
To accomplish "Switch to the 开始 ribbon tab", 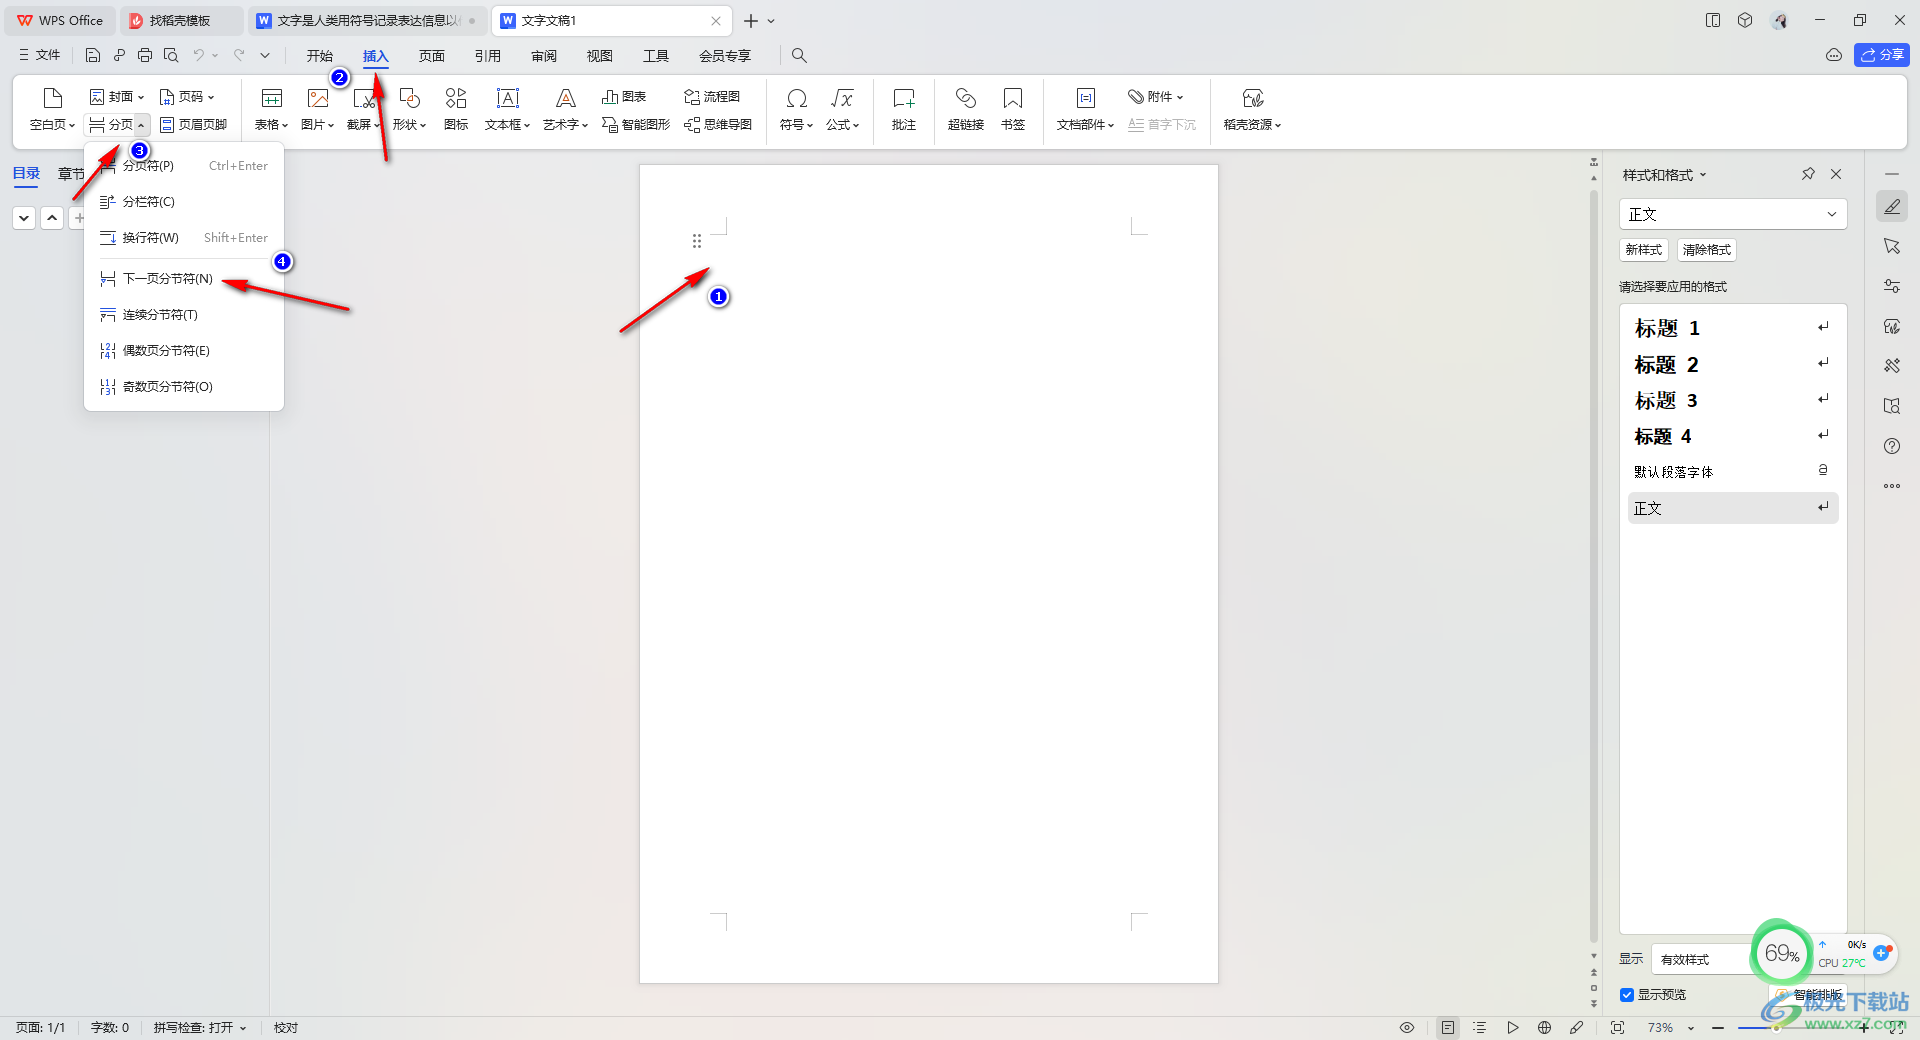I will 320,56.
